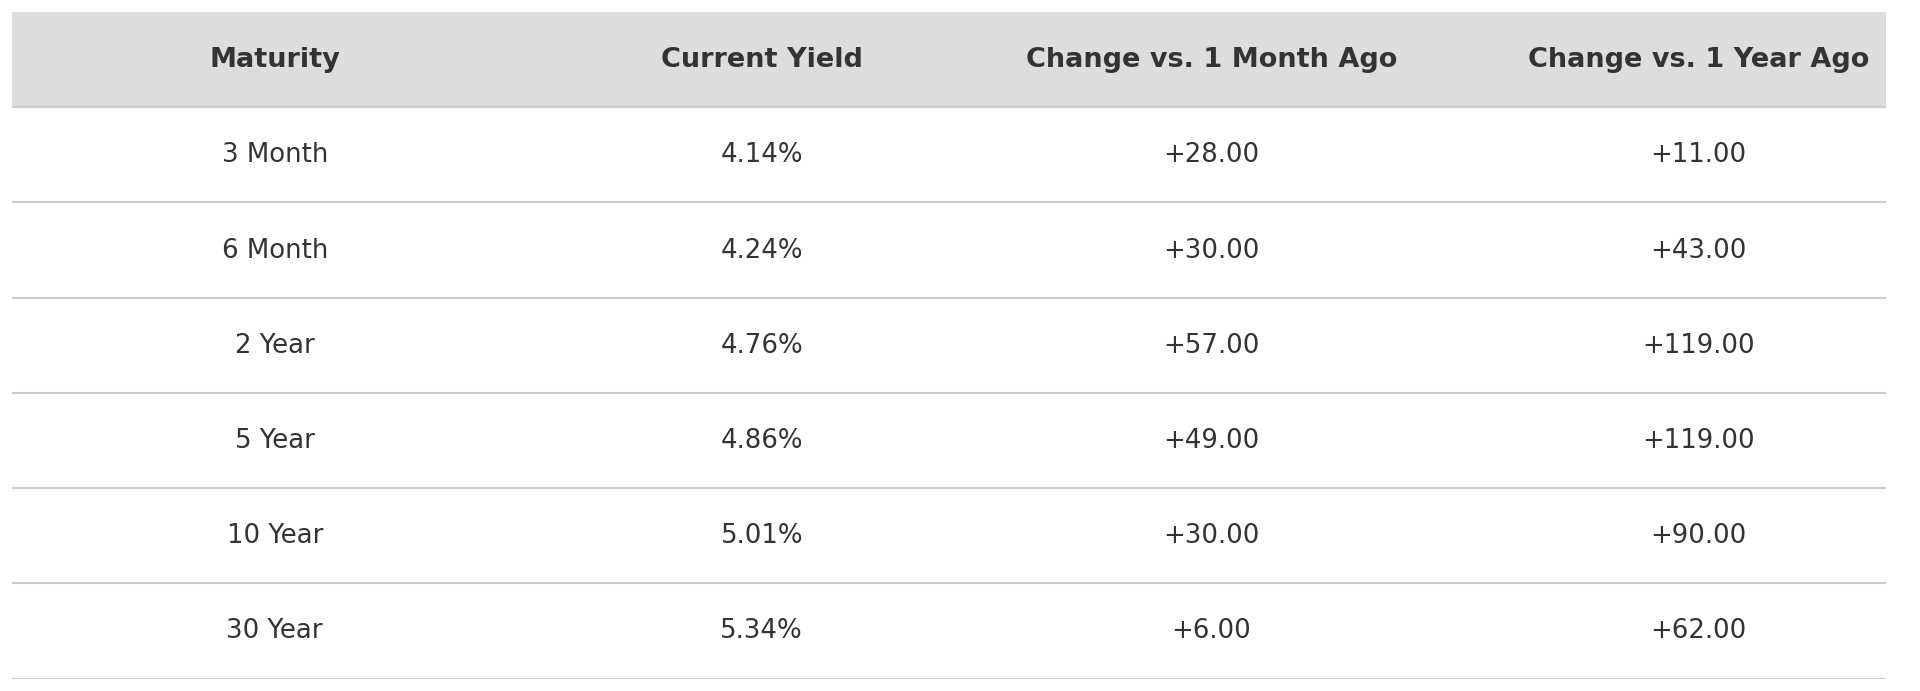Screen dimensions: 1920x691
Task: Select the Change vs. 1 Month Ago header
Action: click(1211, 60)
